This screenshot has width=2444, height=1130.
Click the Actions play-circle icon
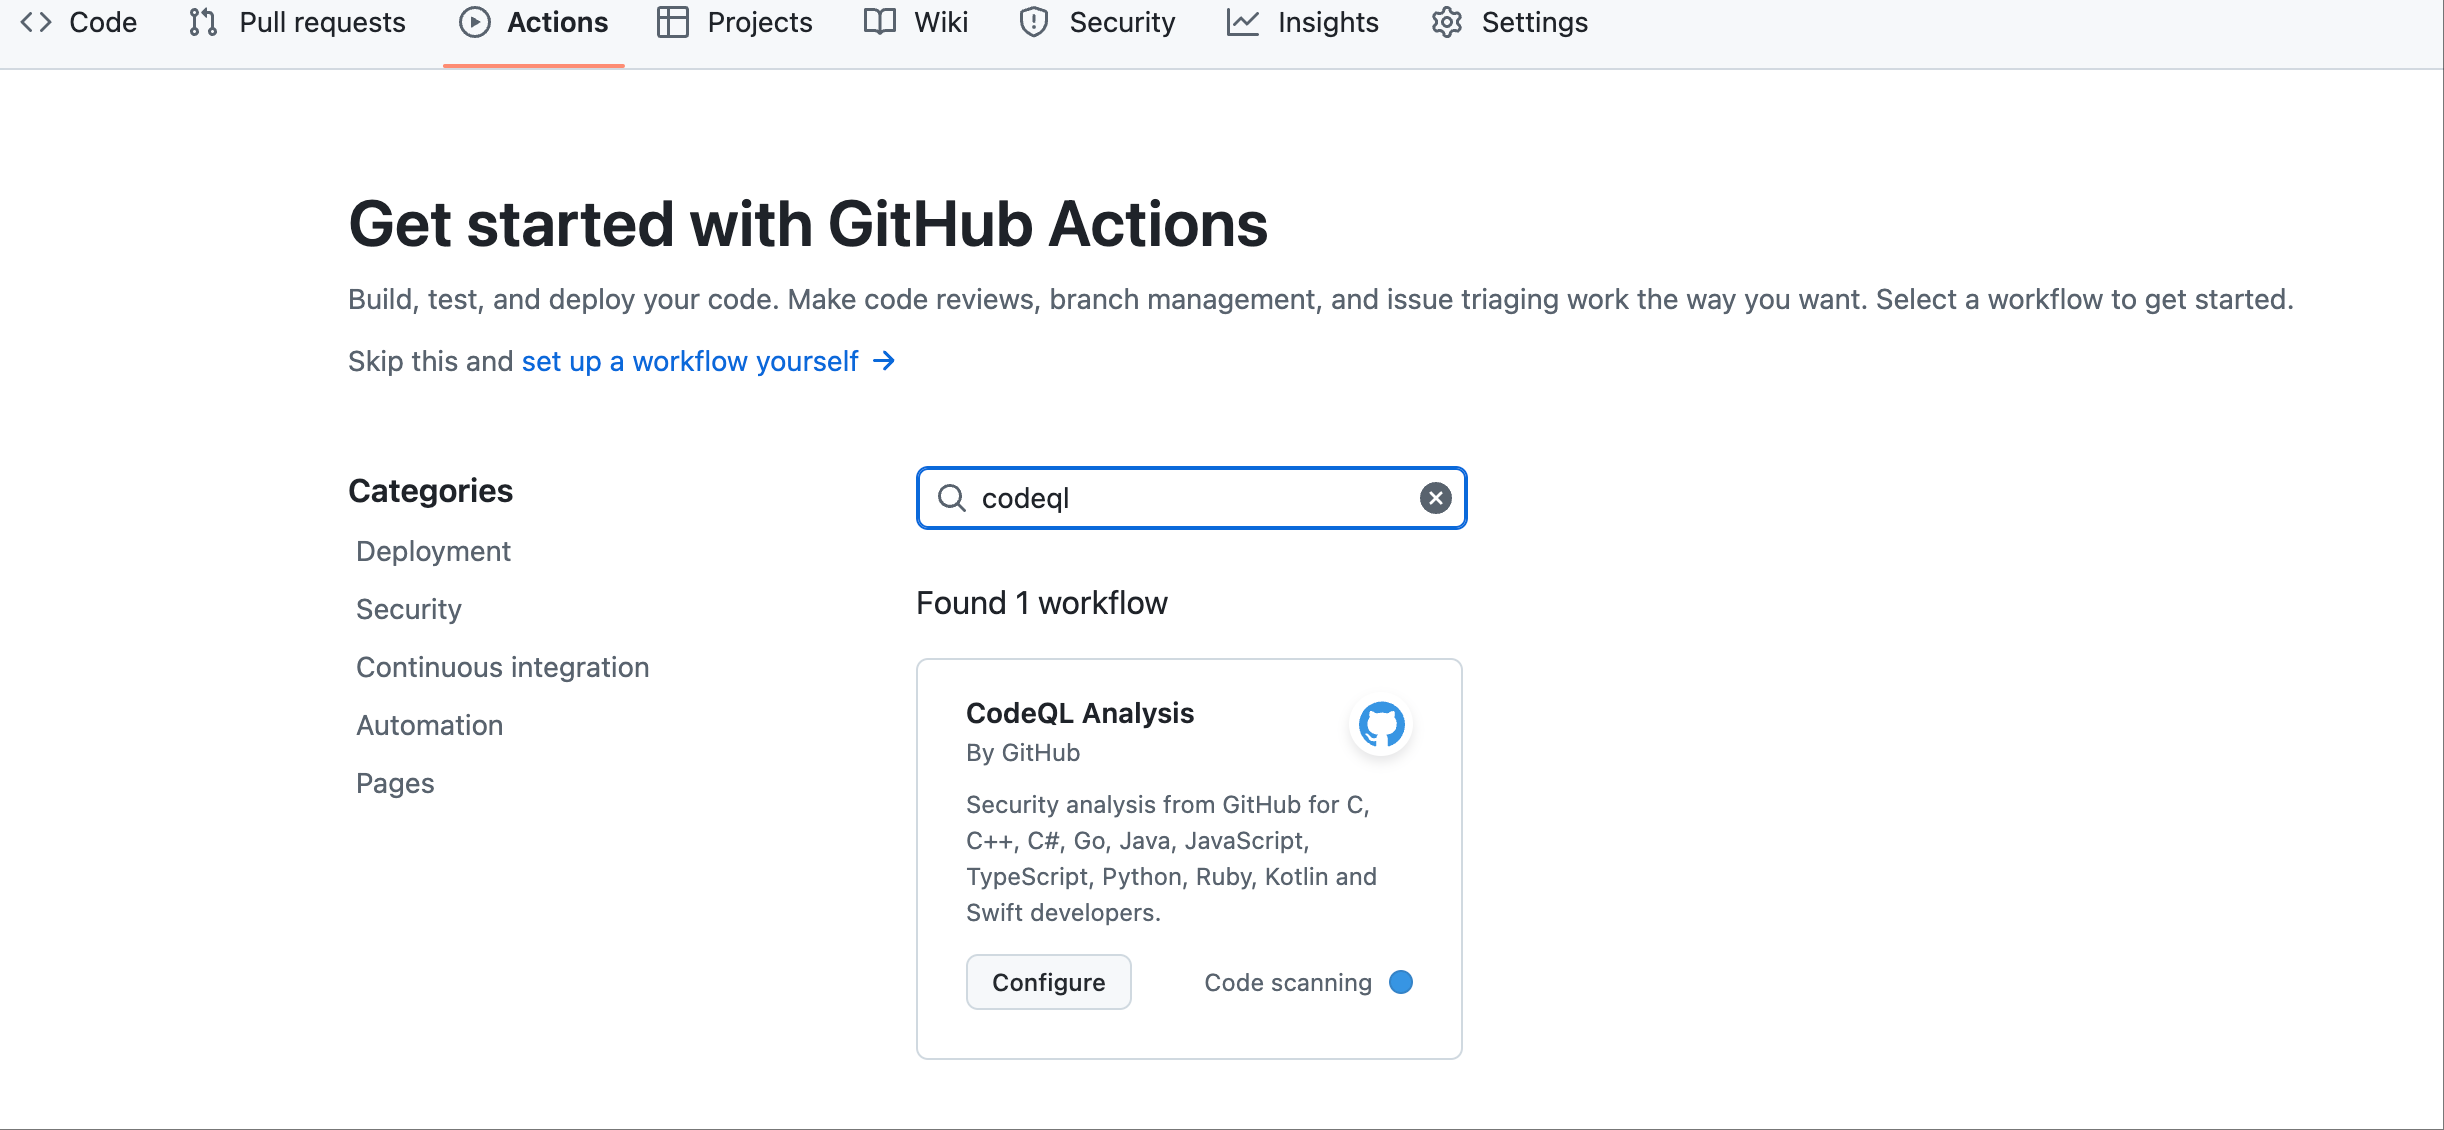(474, 22)
